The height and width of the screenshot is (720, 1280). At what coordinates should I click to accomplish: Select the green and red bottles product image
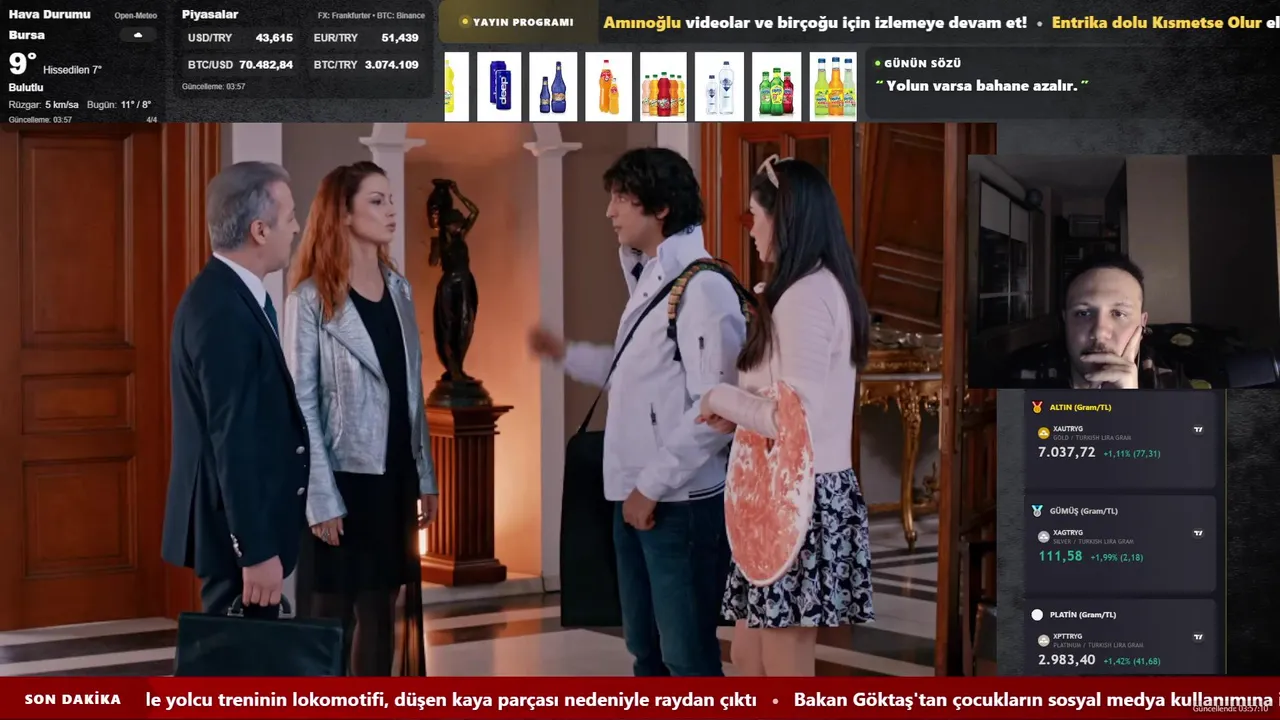coord(776,87)
